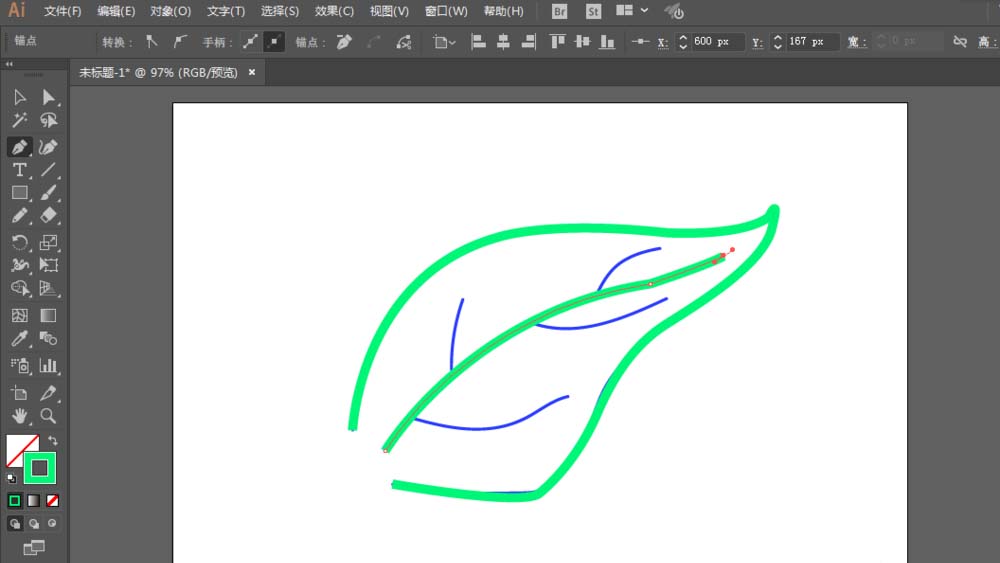Open the 选择(S) menu
This screenshot has width=1000, height=563.
279,11
